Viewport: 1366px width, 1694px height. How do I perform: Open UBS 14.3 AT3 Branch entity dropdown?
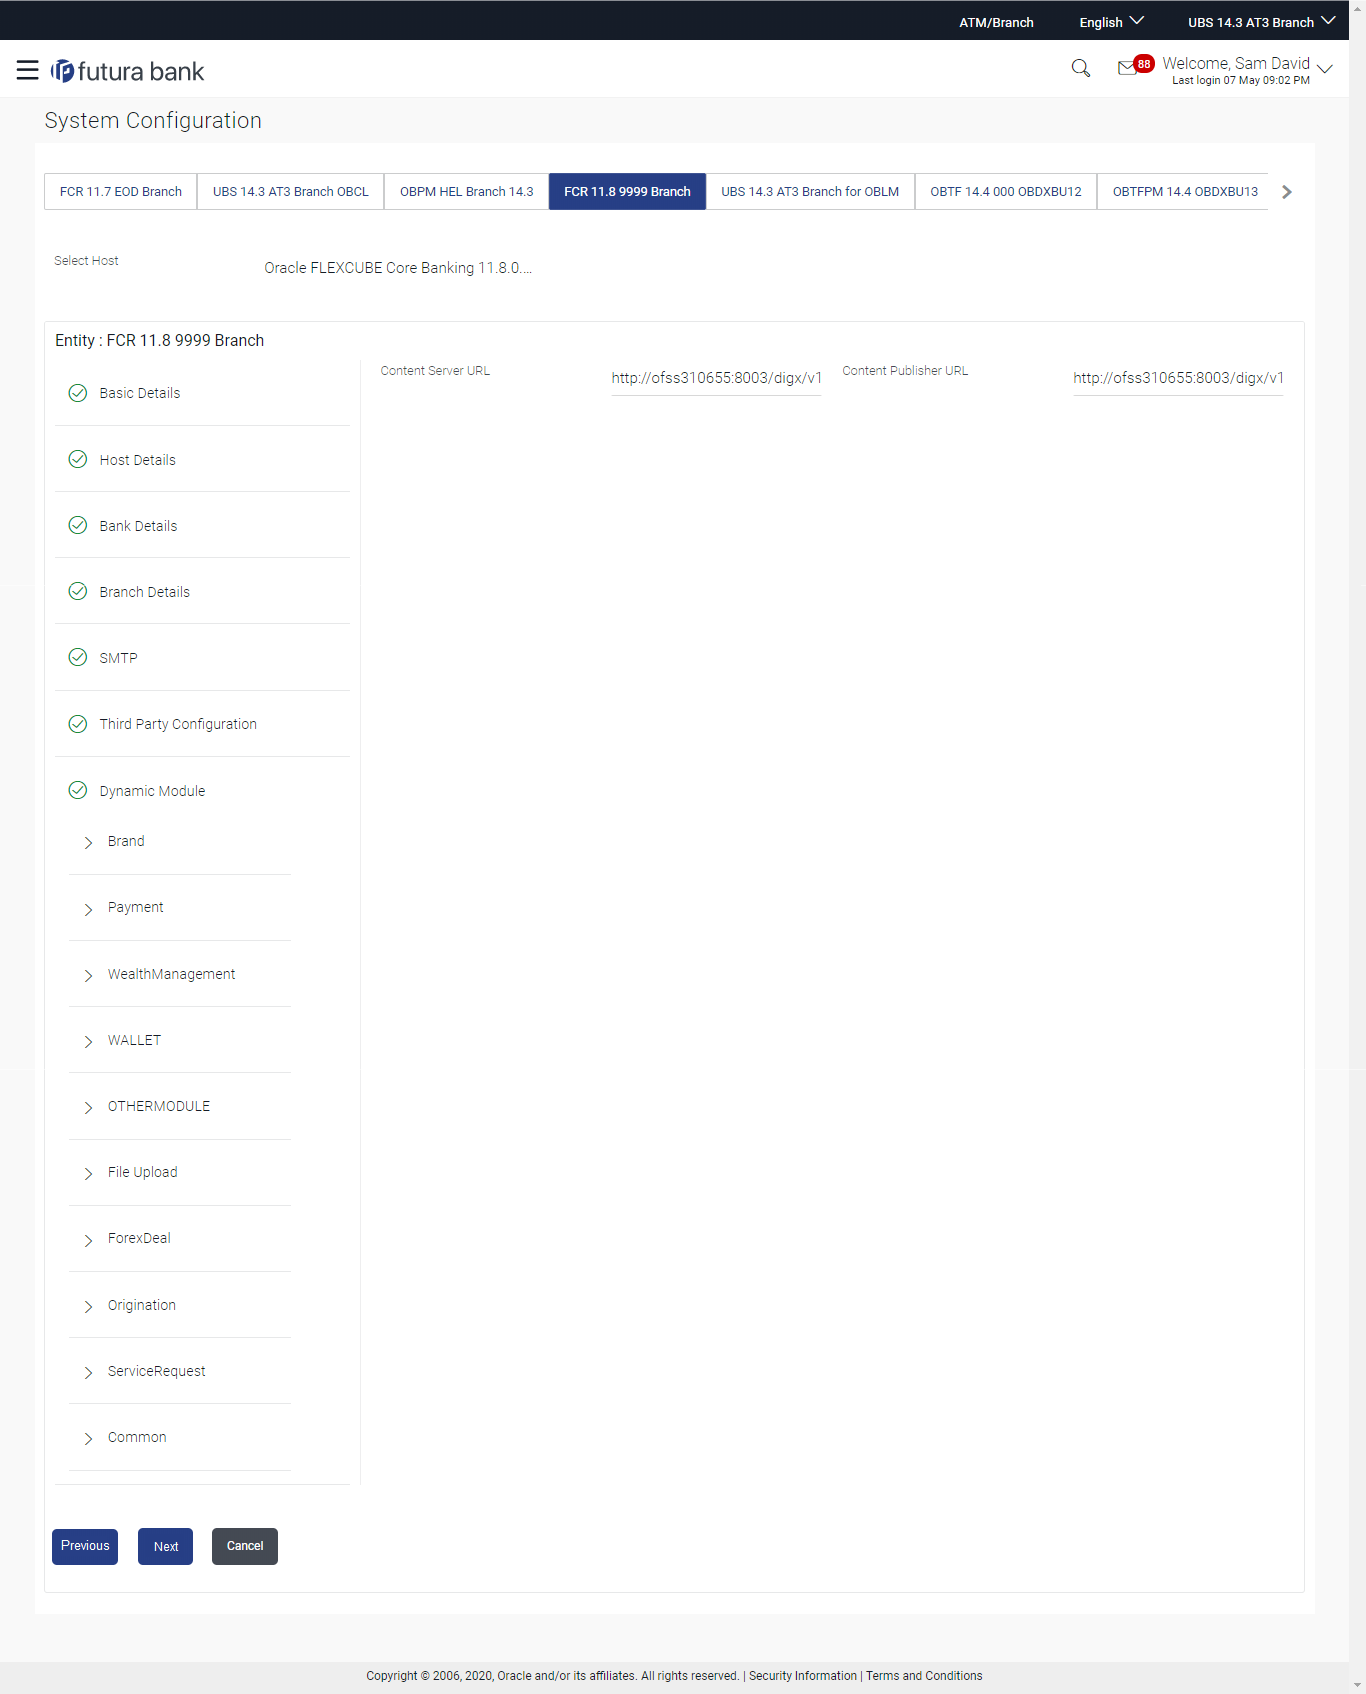pyautogui.click(x=1261, y=22)
